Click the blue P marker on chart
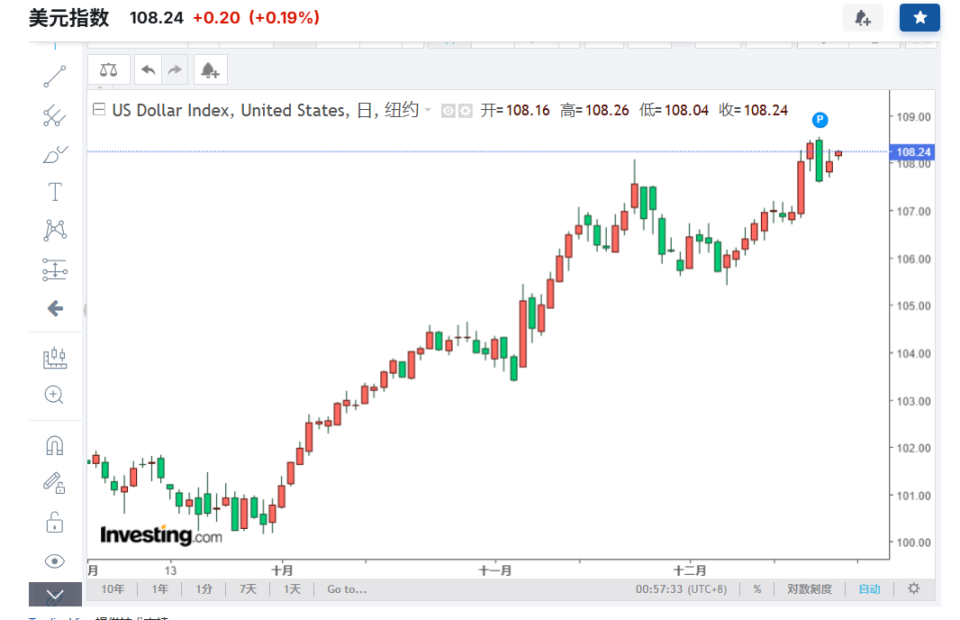 pos(820,119)
